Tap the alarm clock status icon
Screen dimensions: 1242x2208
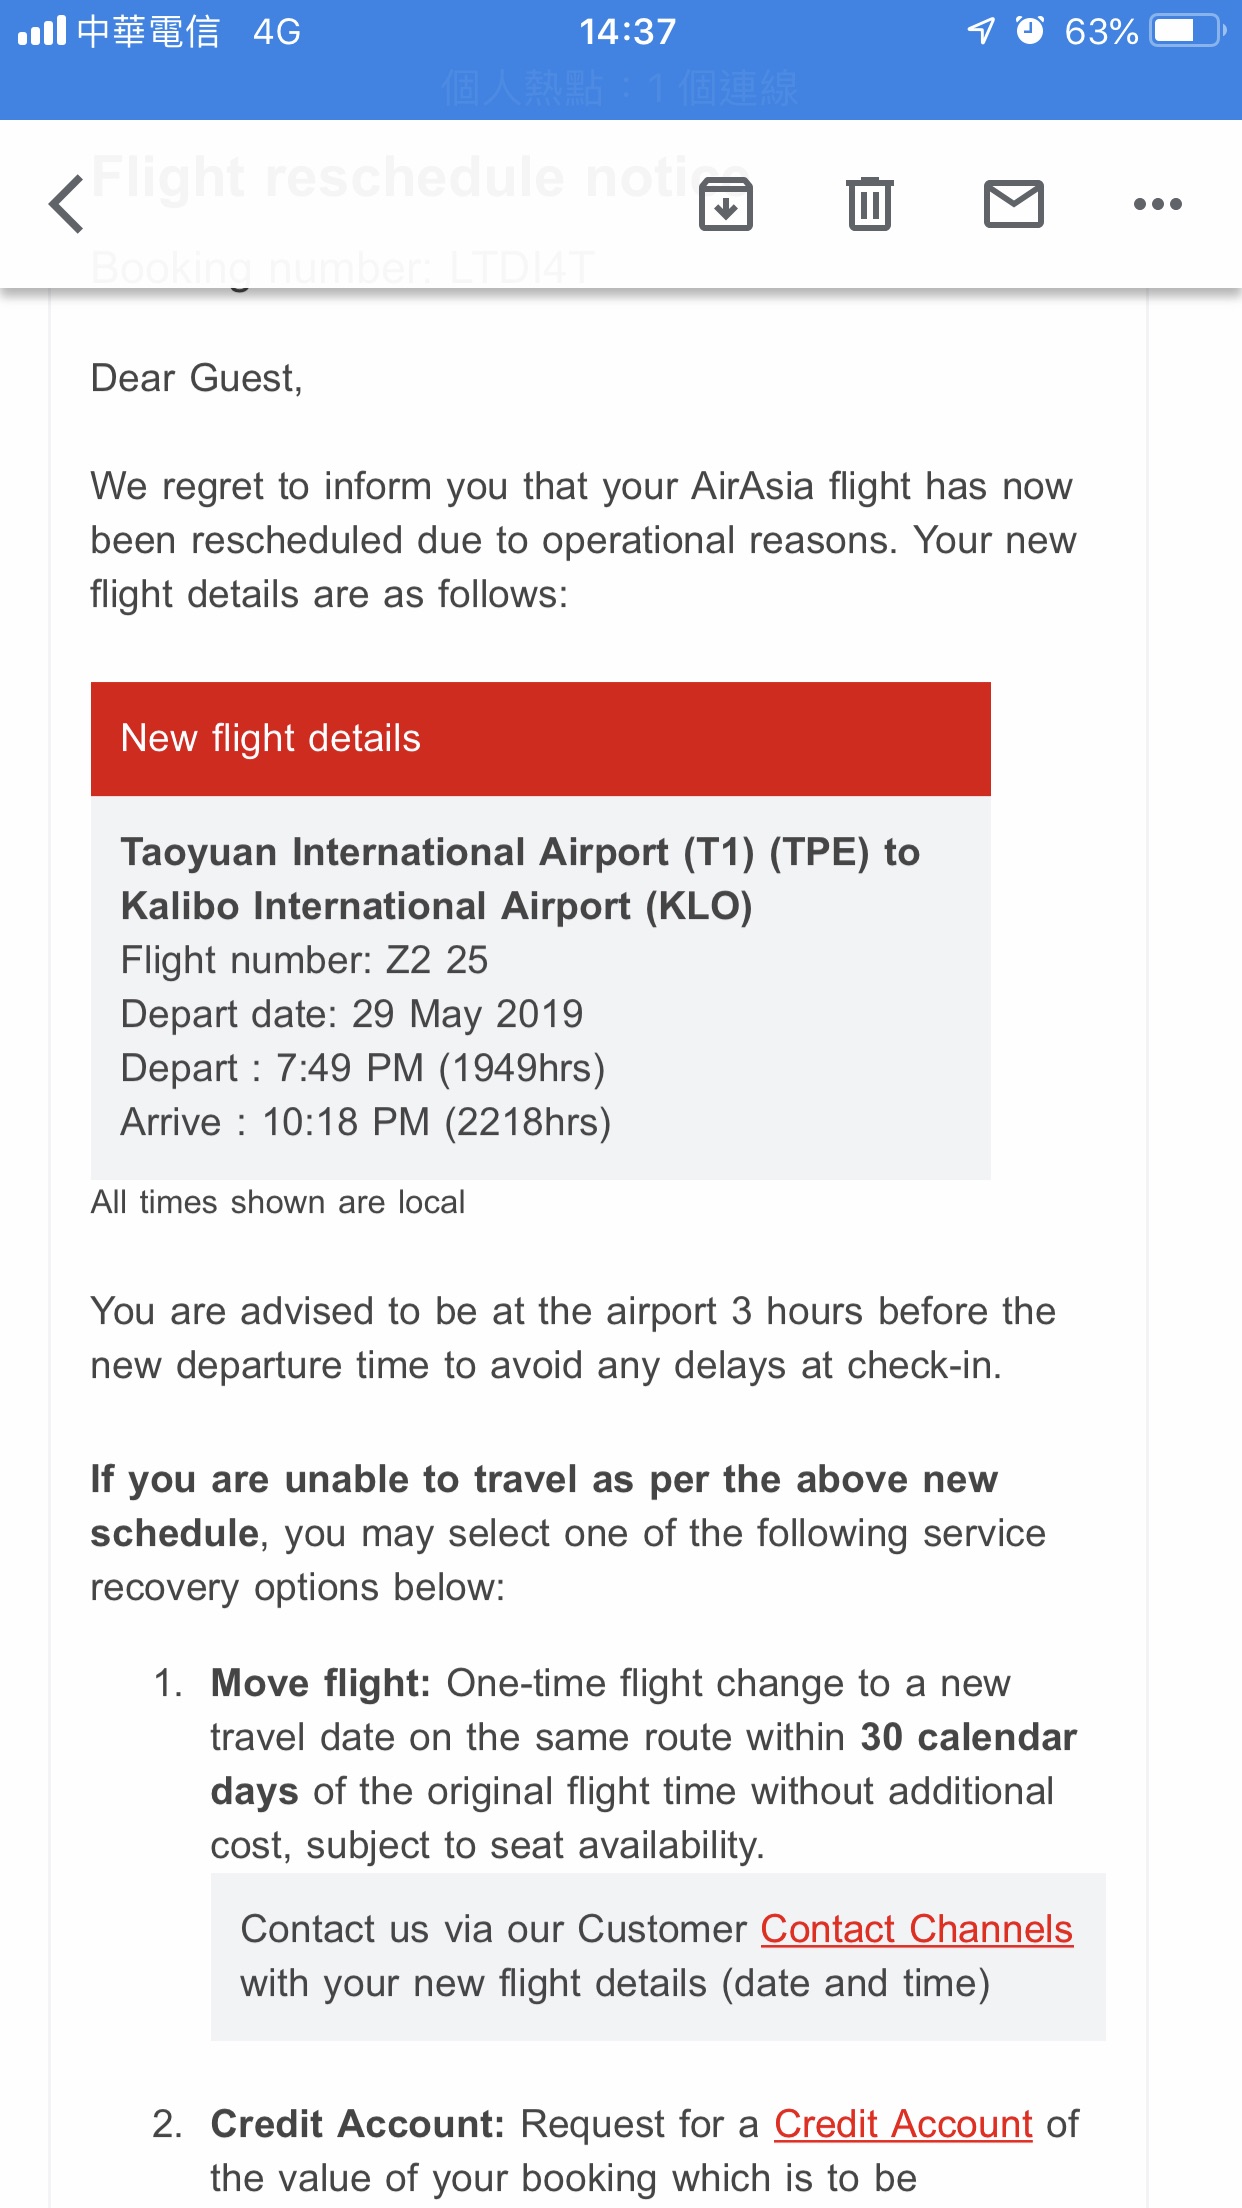pos(1029,32)
